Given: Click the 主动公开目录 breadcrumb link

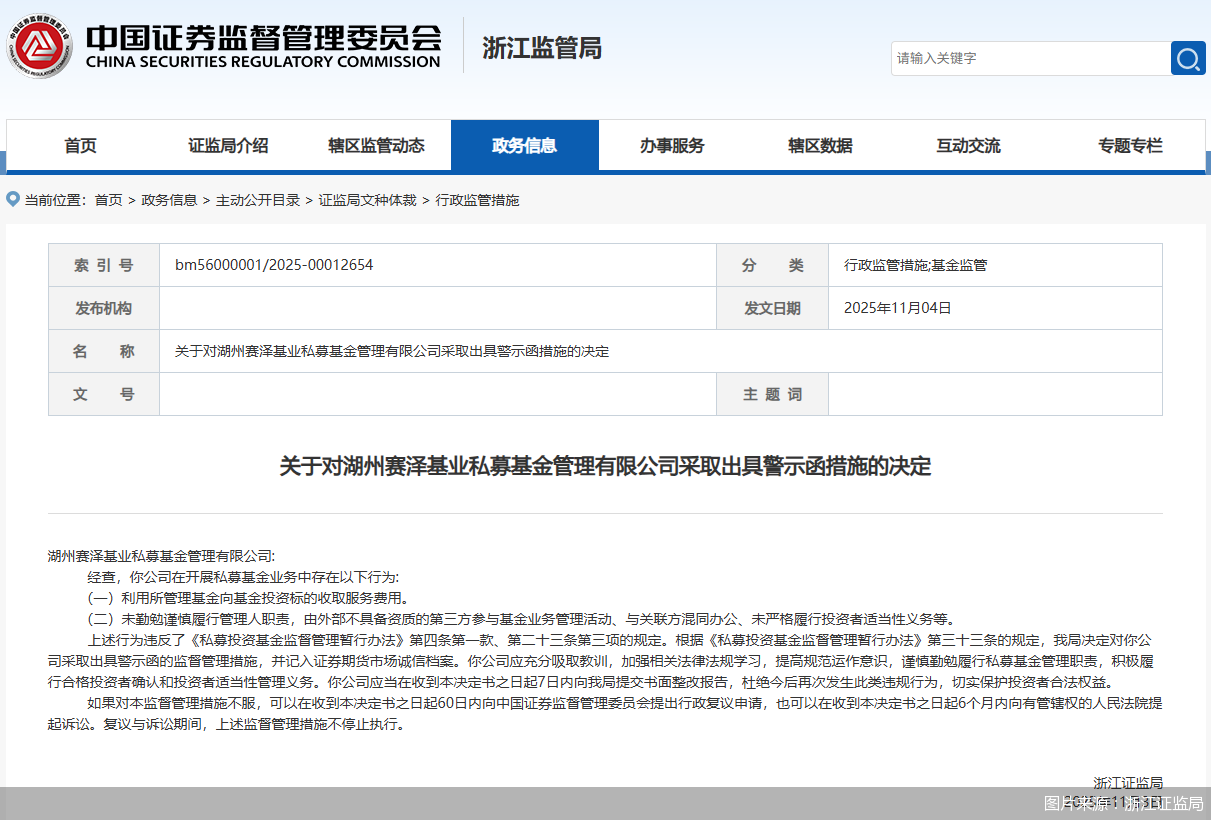Looking at the screenshot, I should pos(259,199).
